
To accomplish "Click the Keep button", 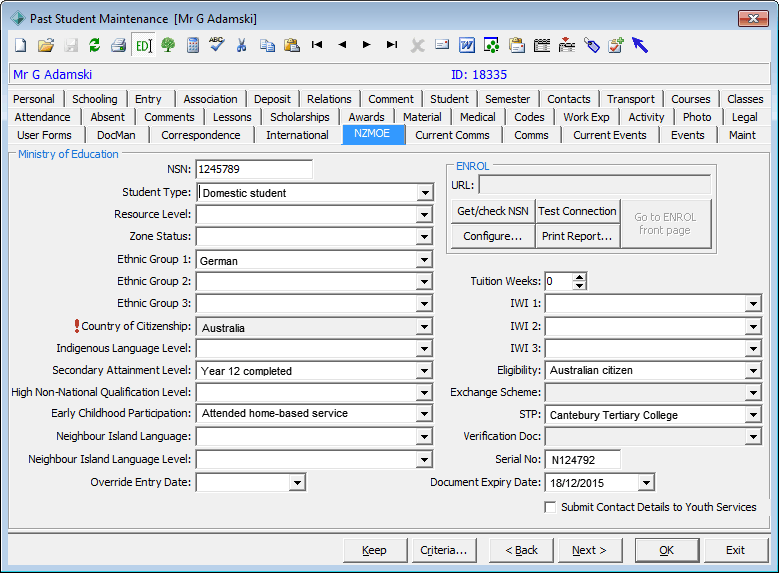I will pos(375,550).
